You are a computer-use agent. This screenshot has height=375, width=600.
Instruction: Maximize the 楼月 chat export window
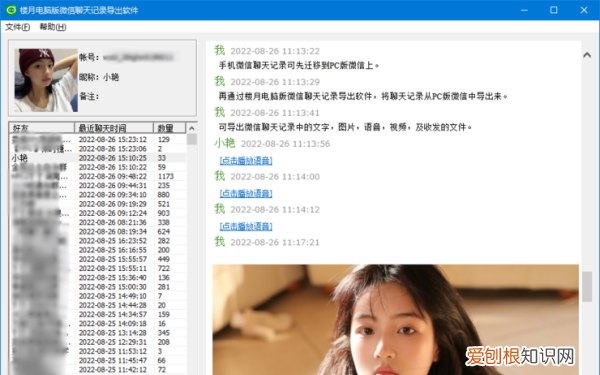coord(554,10)
